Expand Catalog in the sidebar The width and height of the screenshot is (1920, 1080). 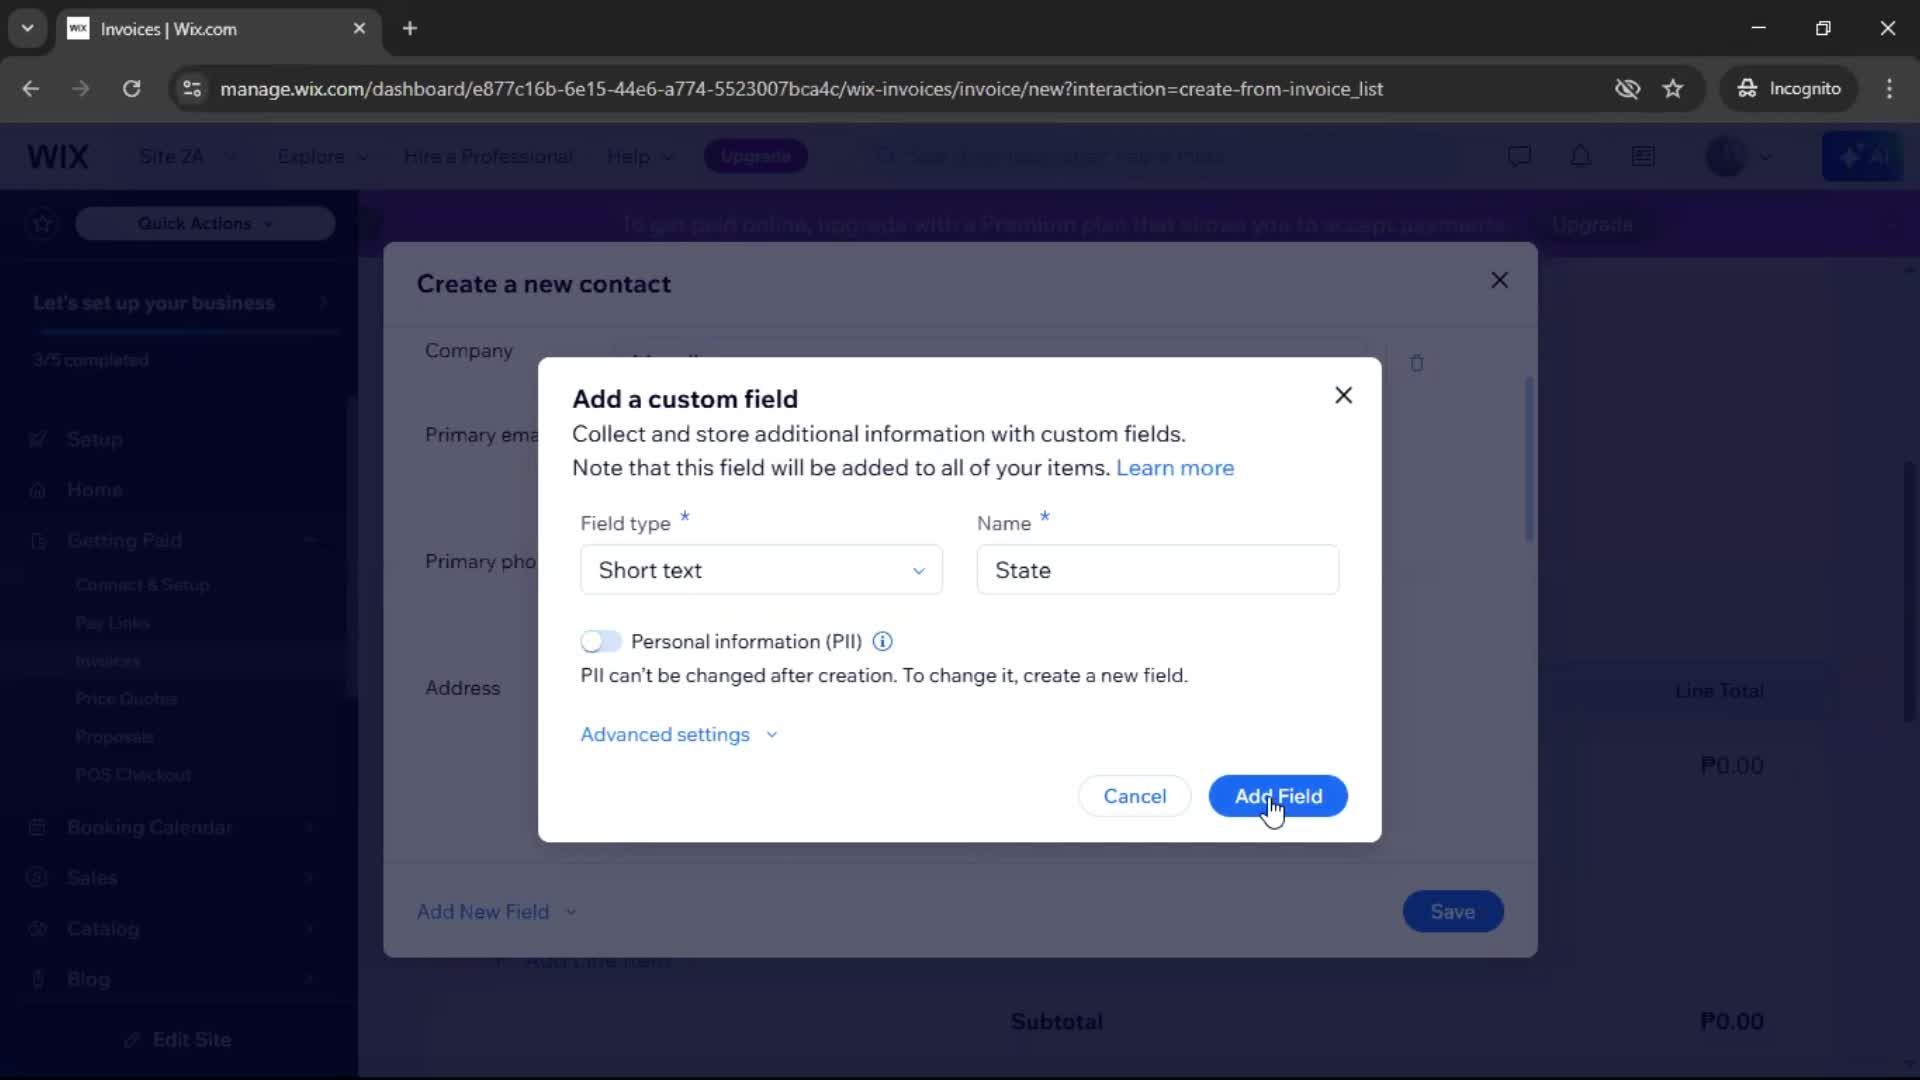tap(309, 929)
